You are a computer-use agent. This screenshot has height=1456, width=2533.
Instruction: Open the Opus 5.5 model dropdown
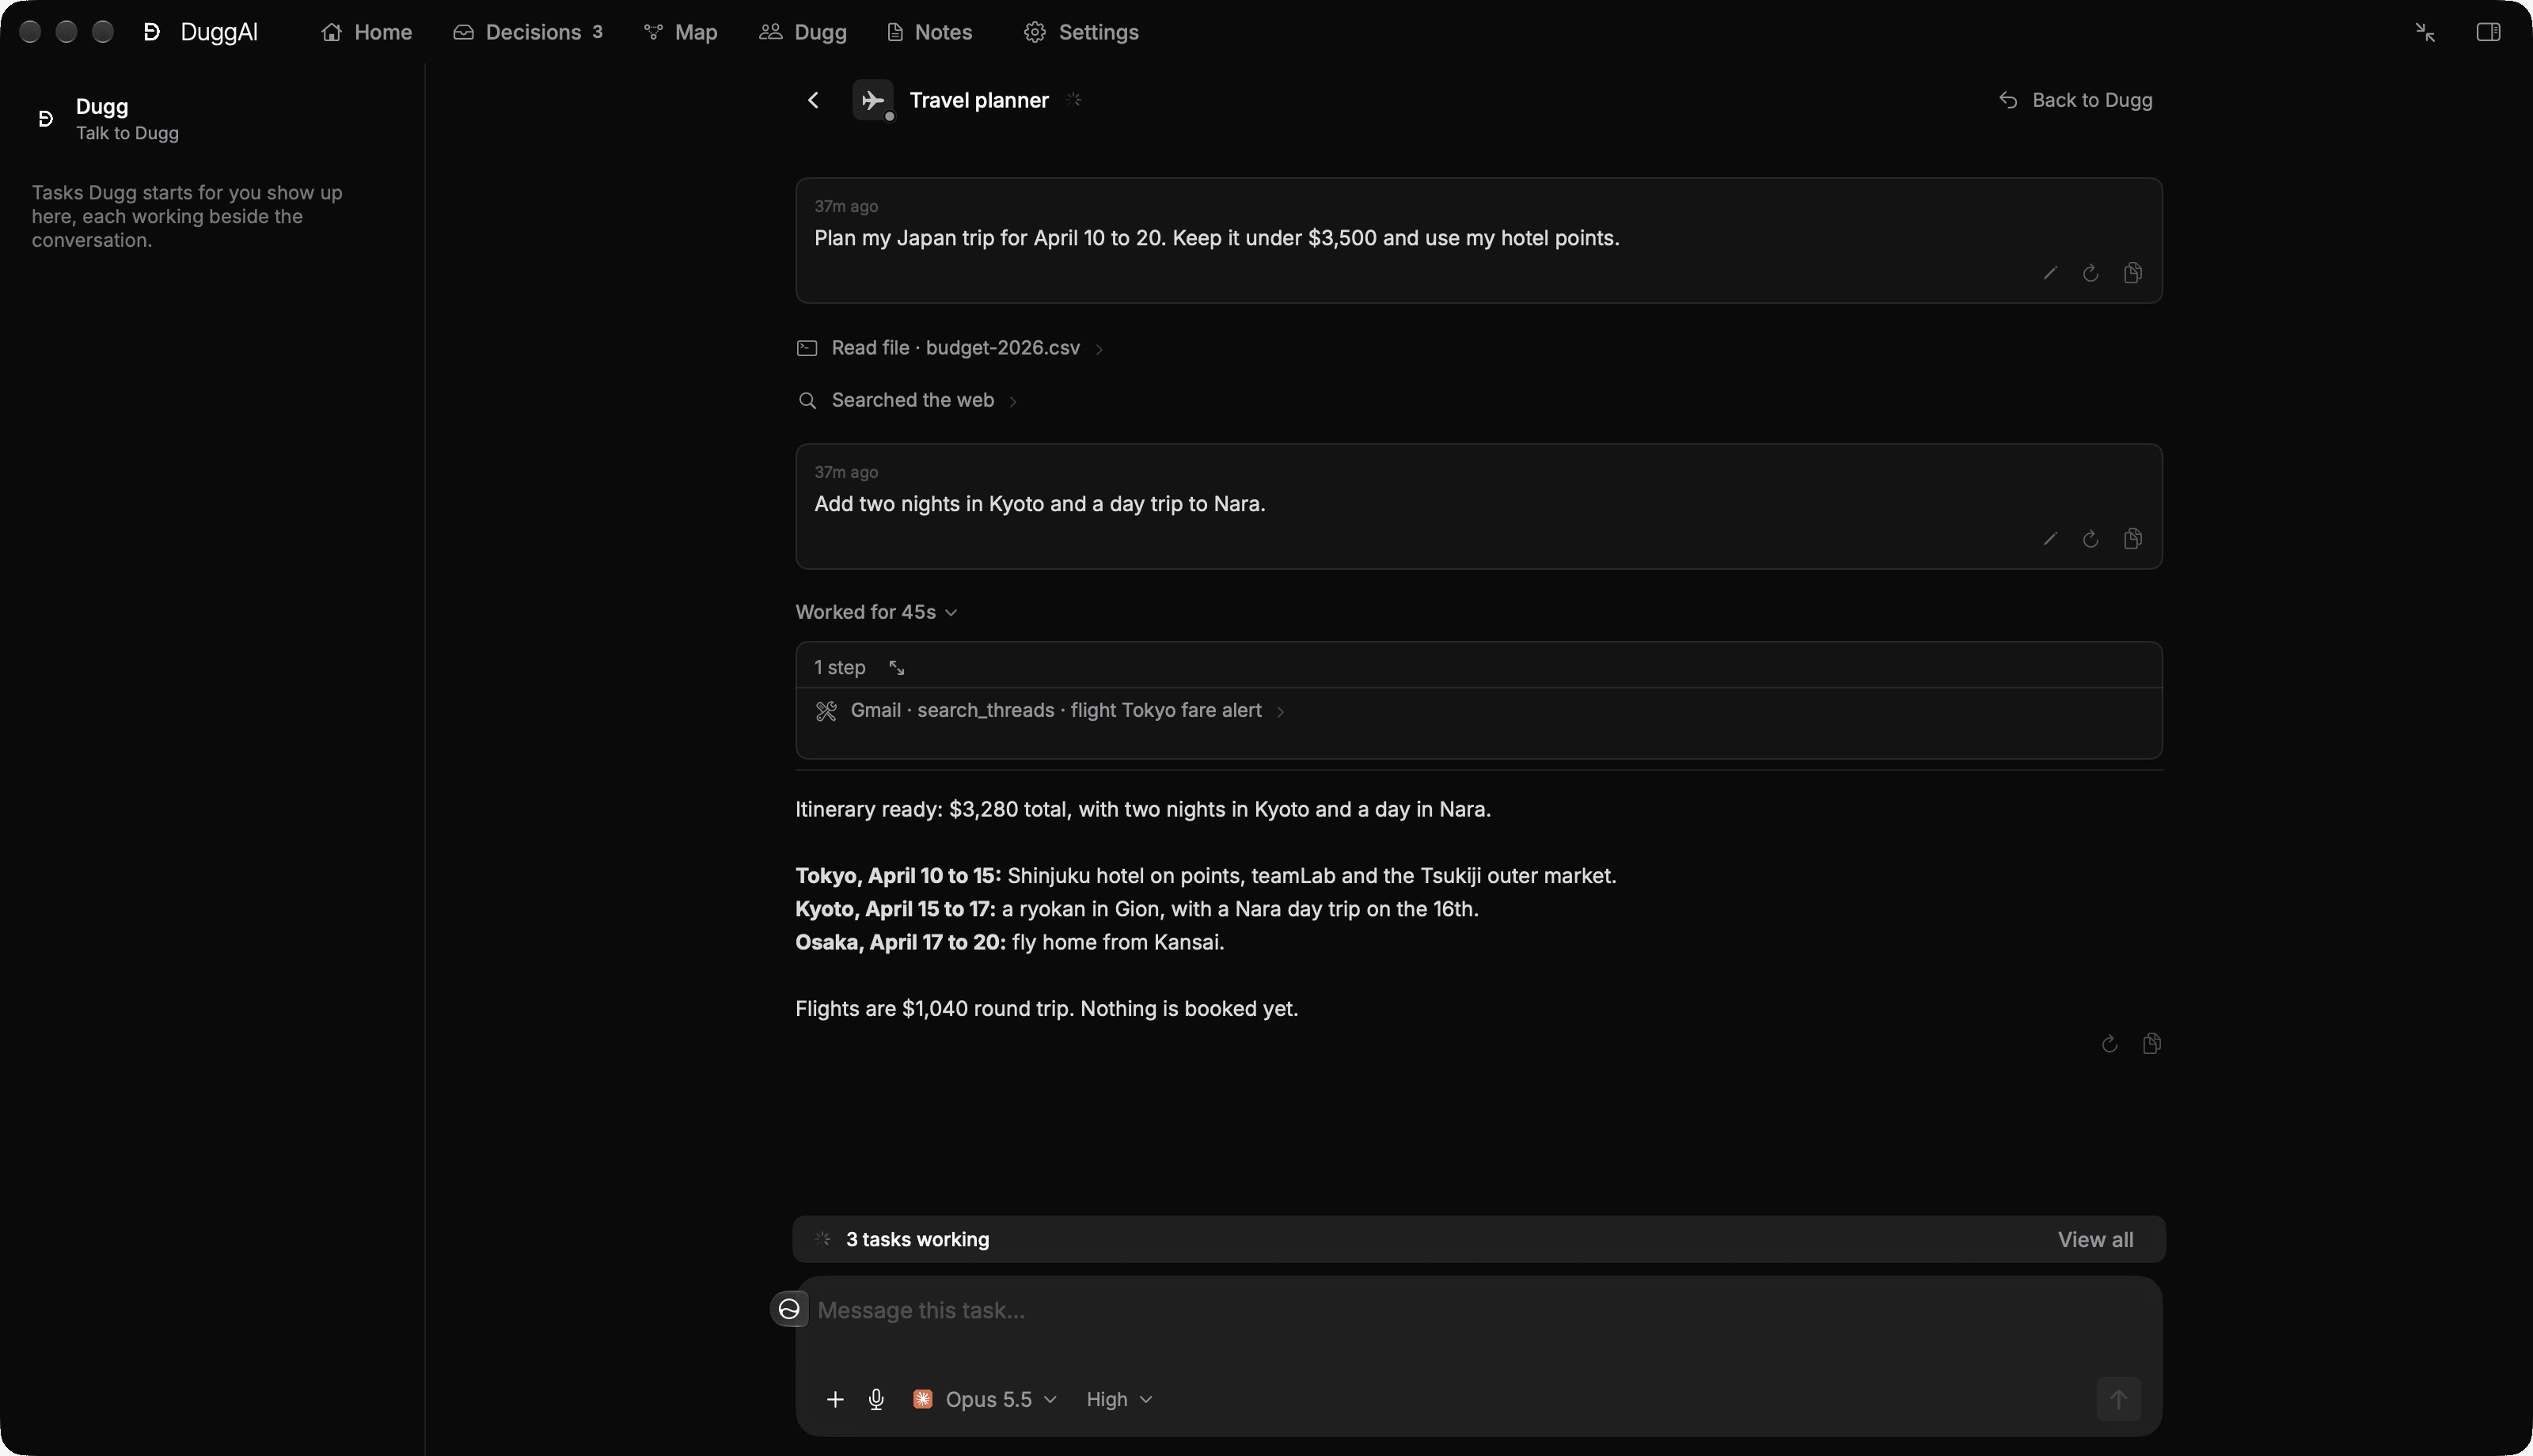click(985, 1399)
